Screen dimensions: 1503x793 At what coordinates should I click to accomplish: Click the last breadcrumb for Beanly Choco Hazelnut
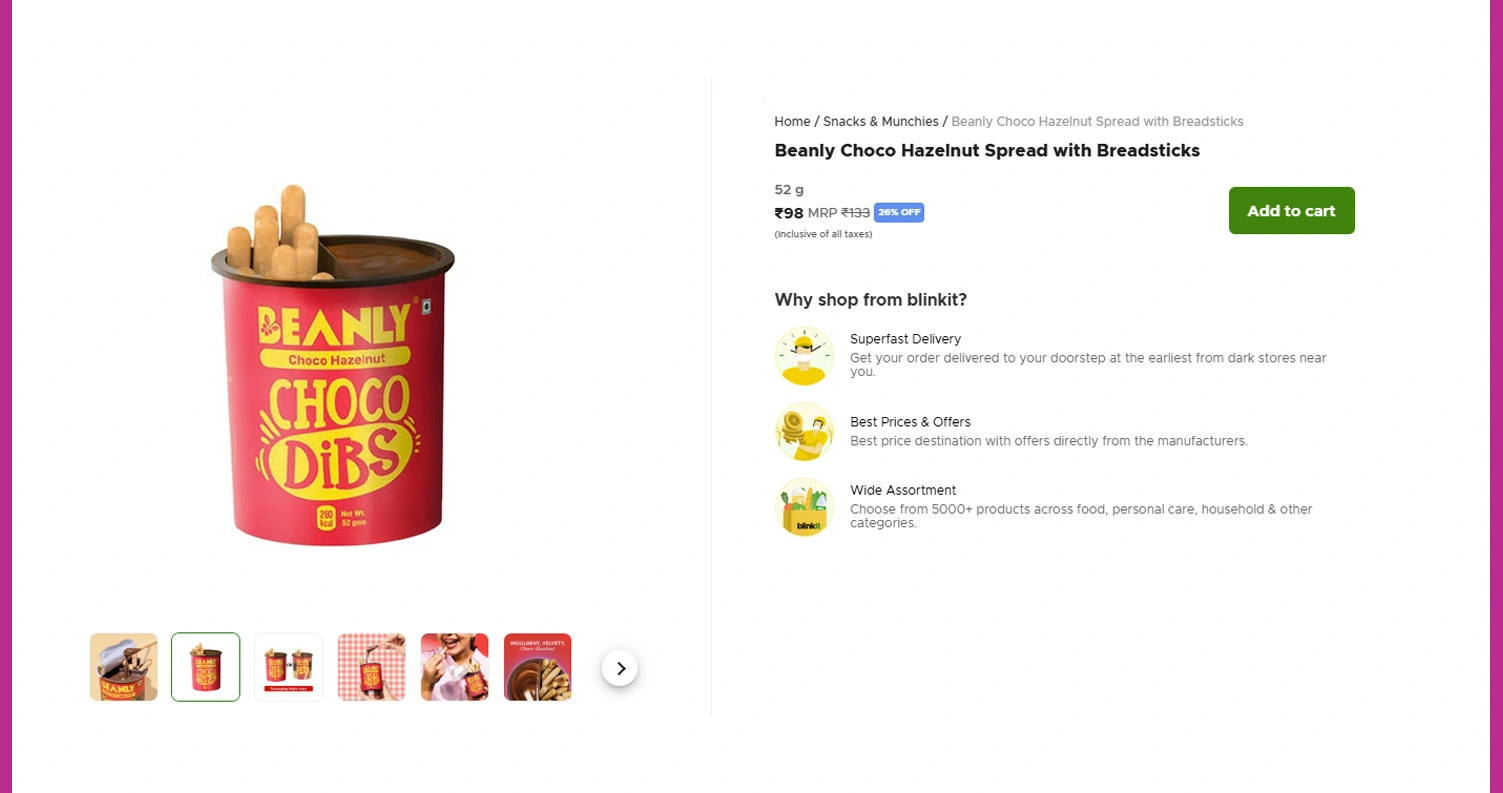1097,122
